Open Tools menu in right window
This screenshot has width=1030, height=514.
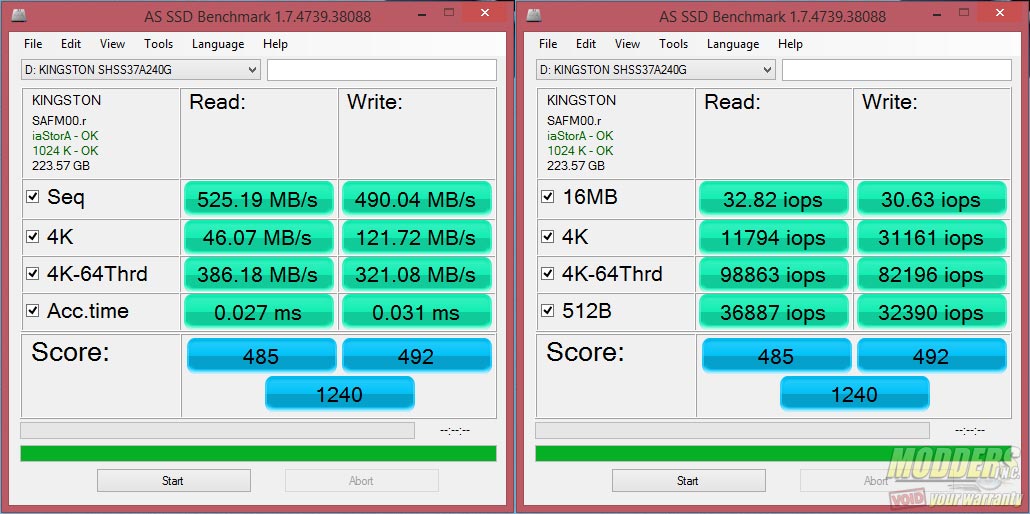tap(673, 44)
